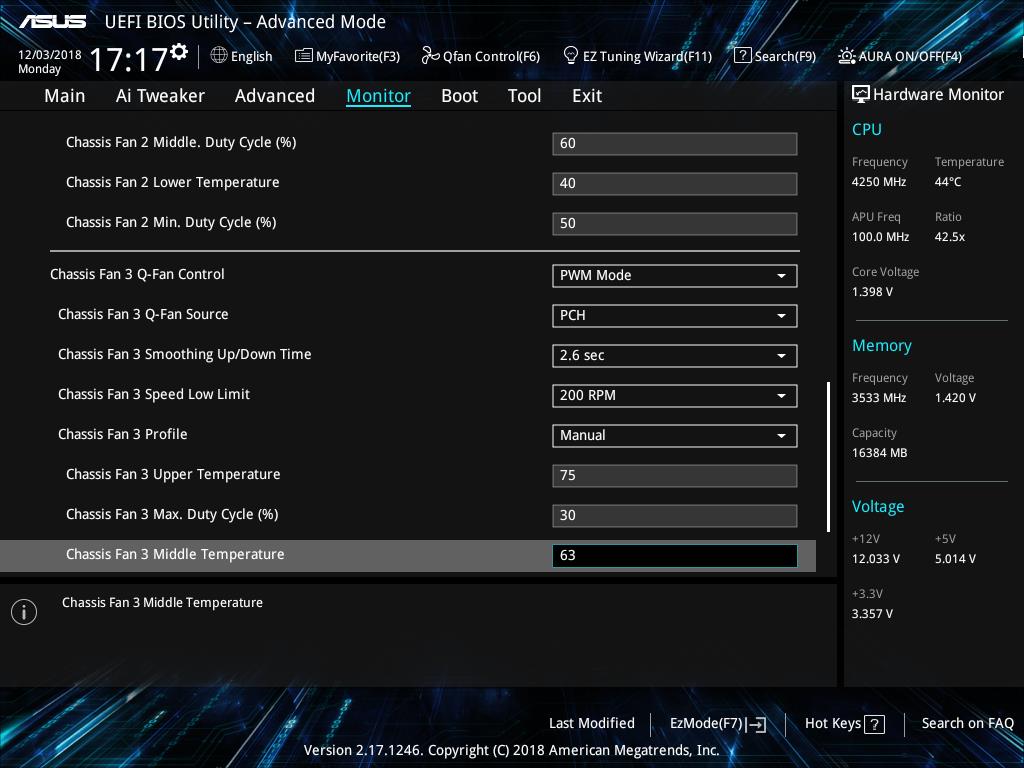Click the Search question mark icon

click(743, 56)
